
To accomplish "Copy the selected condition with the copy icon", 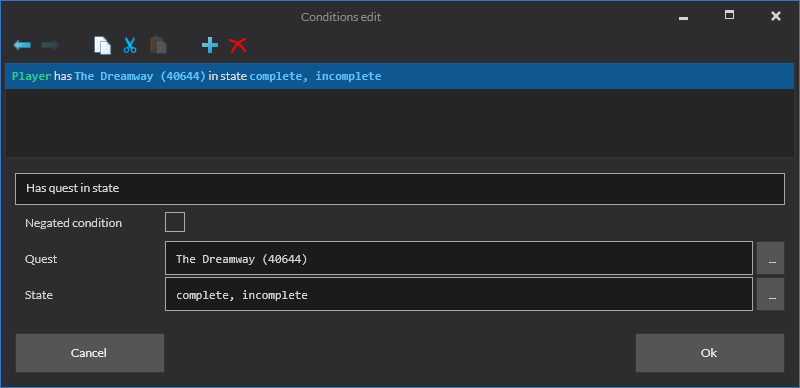I will tap(103, 45).
